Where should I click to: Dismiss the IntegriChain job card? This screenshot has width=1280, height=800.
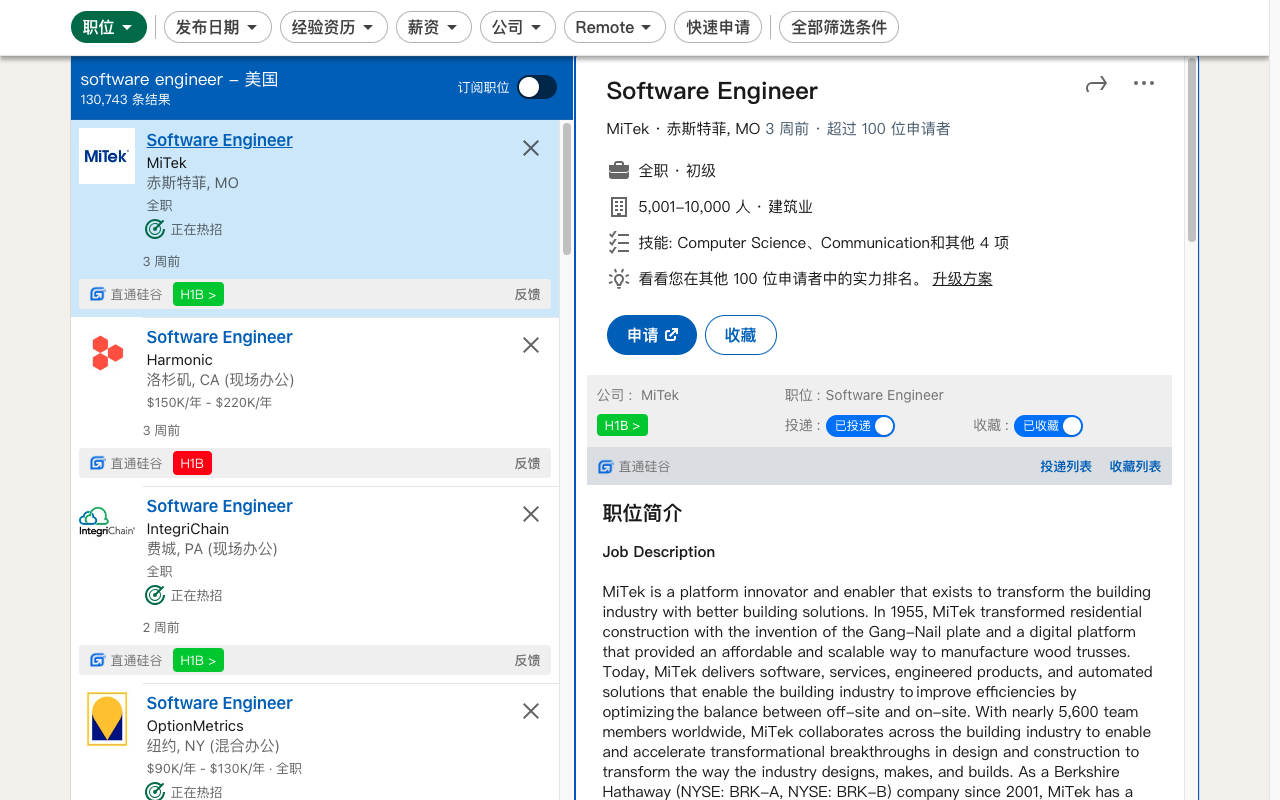click(531, 514)
